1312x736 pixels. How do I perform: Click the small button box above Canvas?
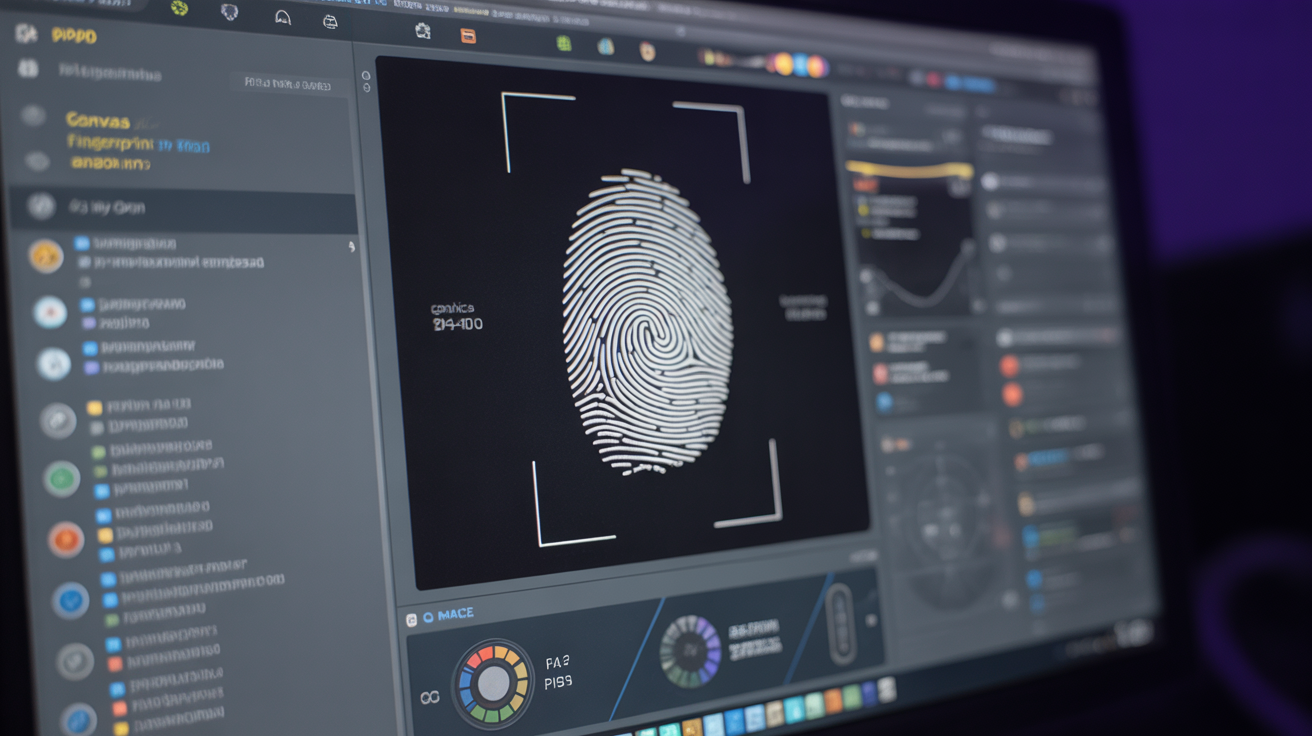pos(288,84)
